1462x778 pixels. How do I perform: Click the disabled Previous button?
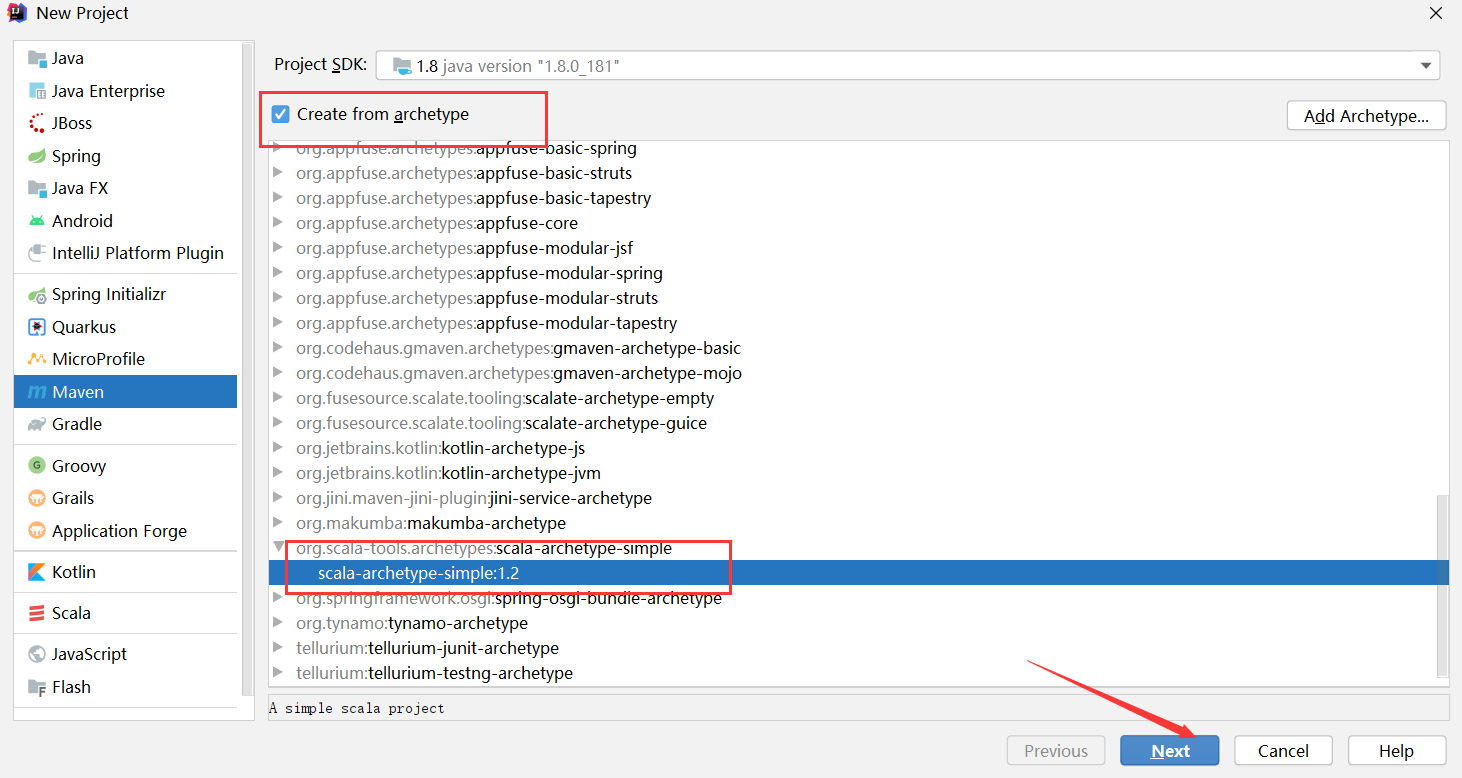pos(1056,751)
